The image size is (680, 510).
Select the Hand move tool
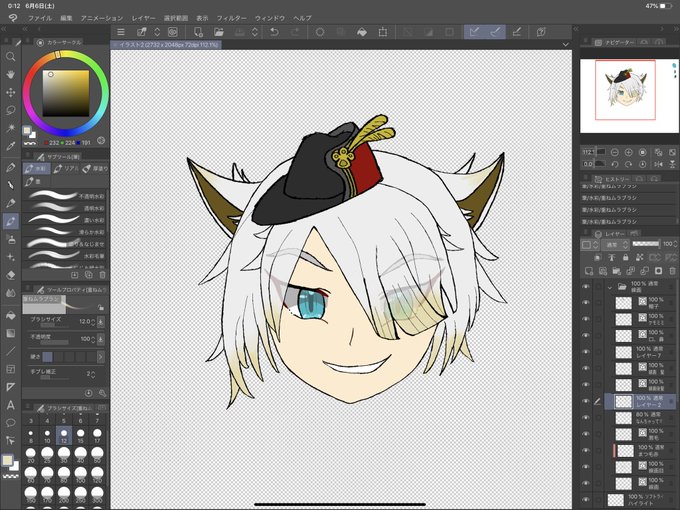(10, 75)
